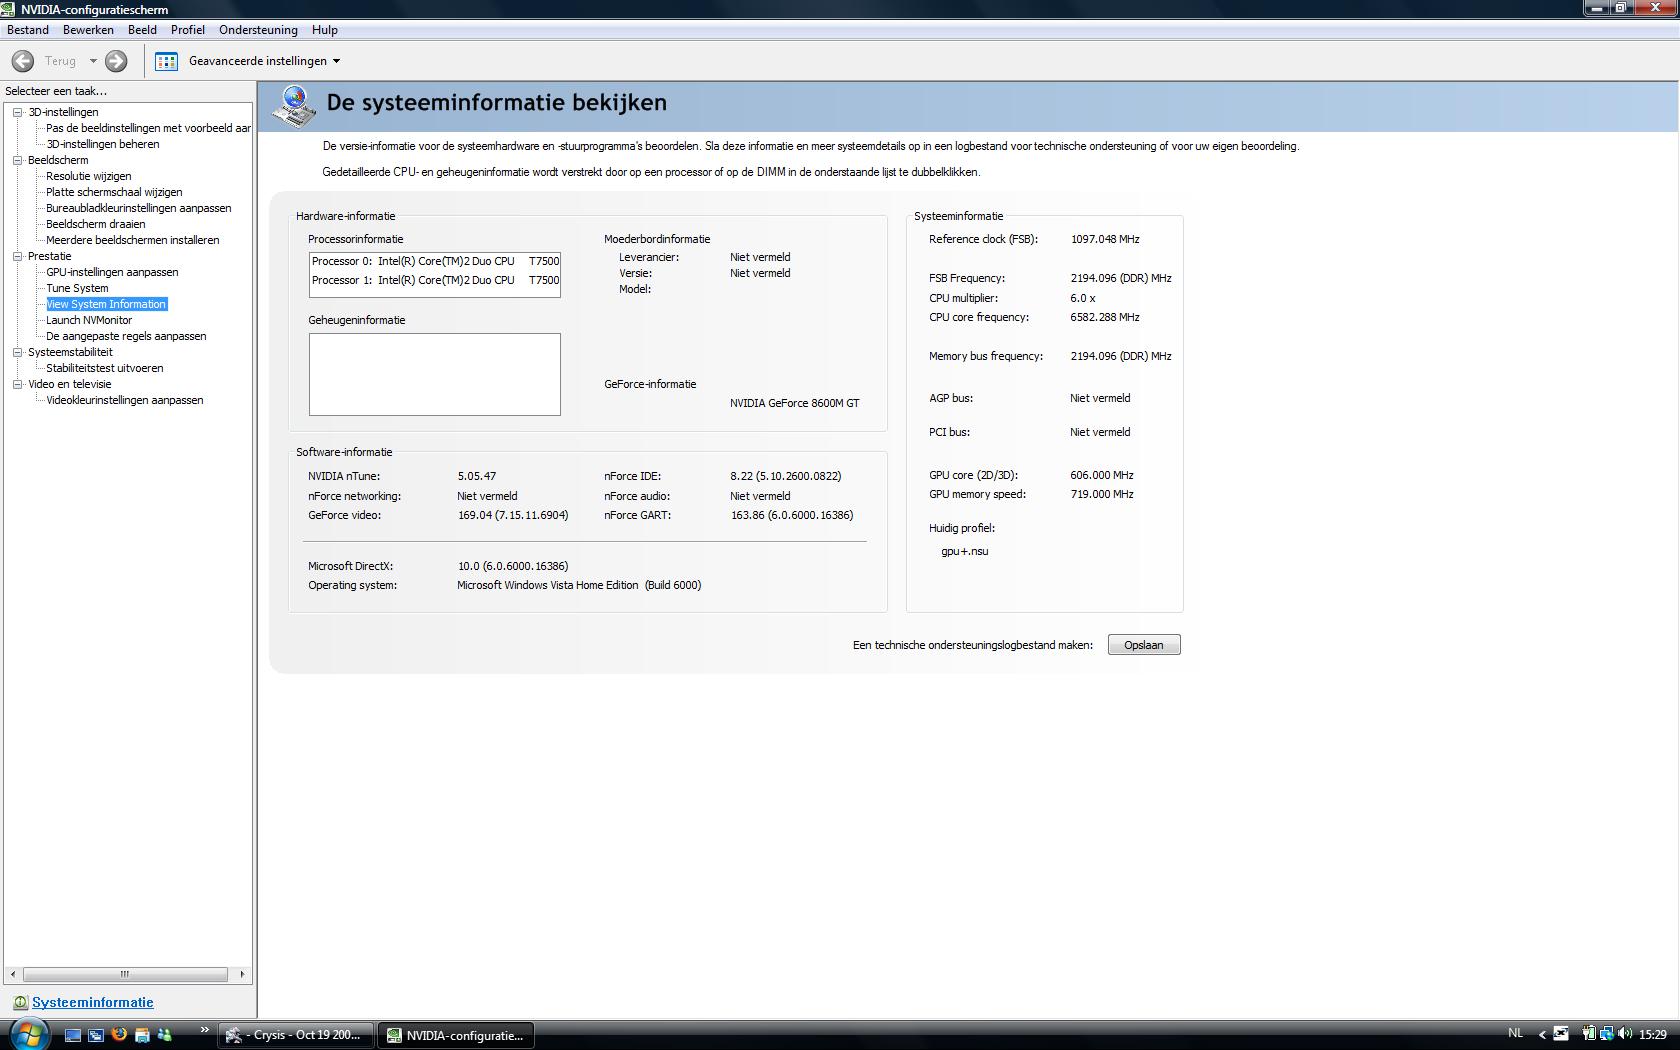Select Processor 1 in processor list
Viewport: 1680px width, 1050px height.
pos(435,280)
